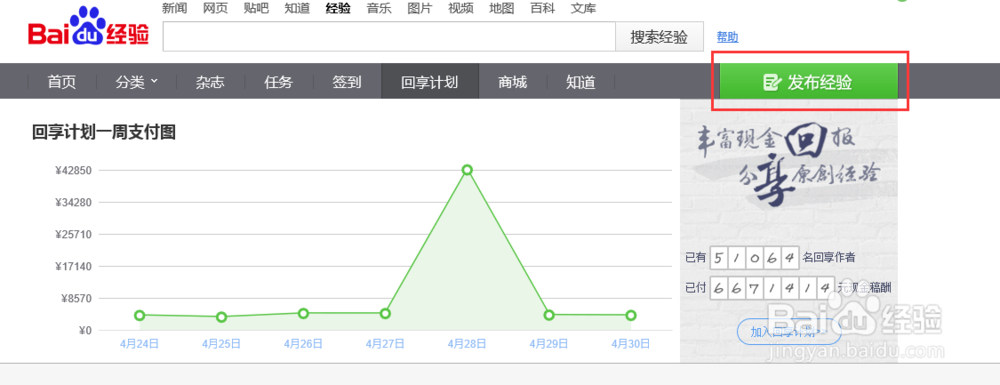Click the 4月30日 date label
1000x385 pixels.
631,344
